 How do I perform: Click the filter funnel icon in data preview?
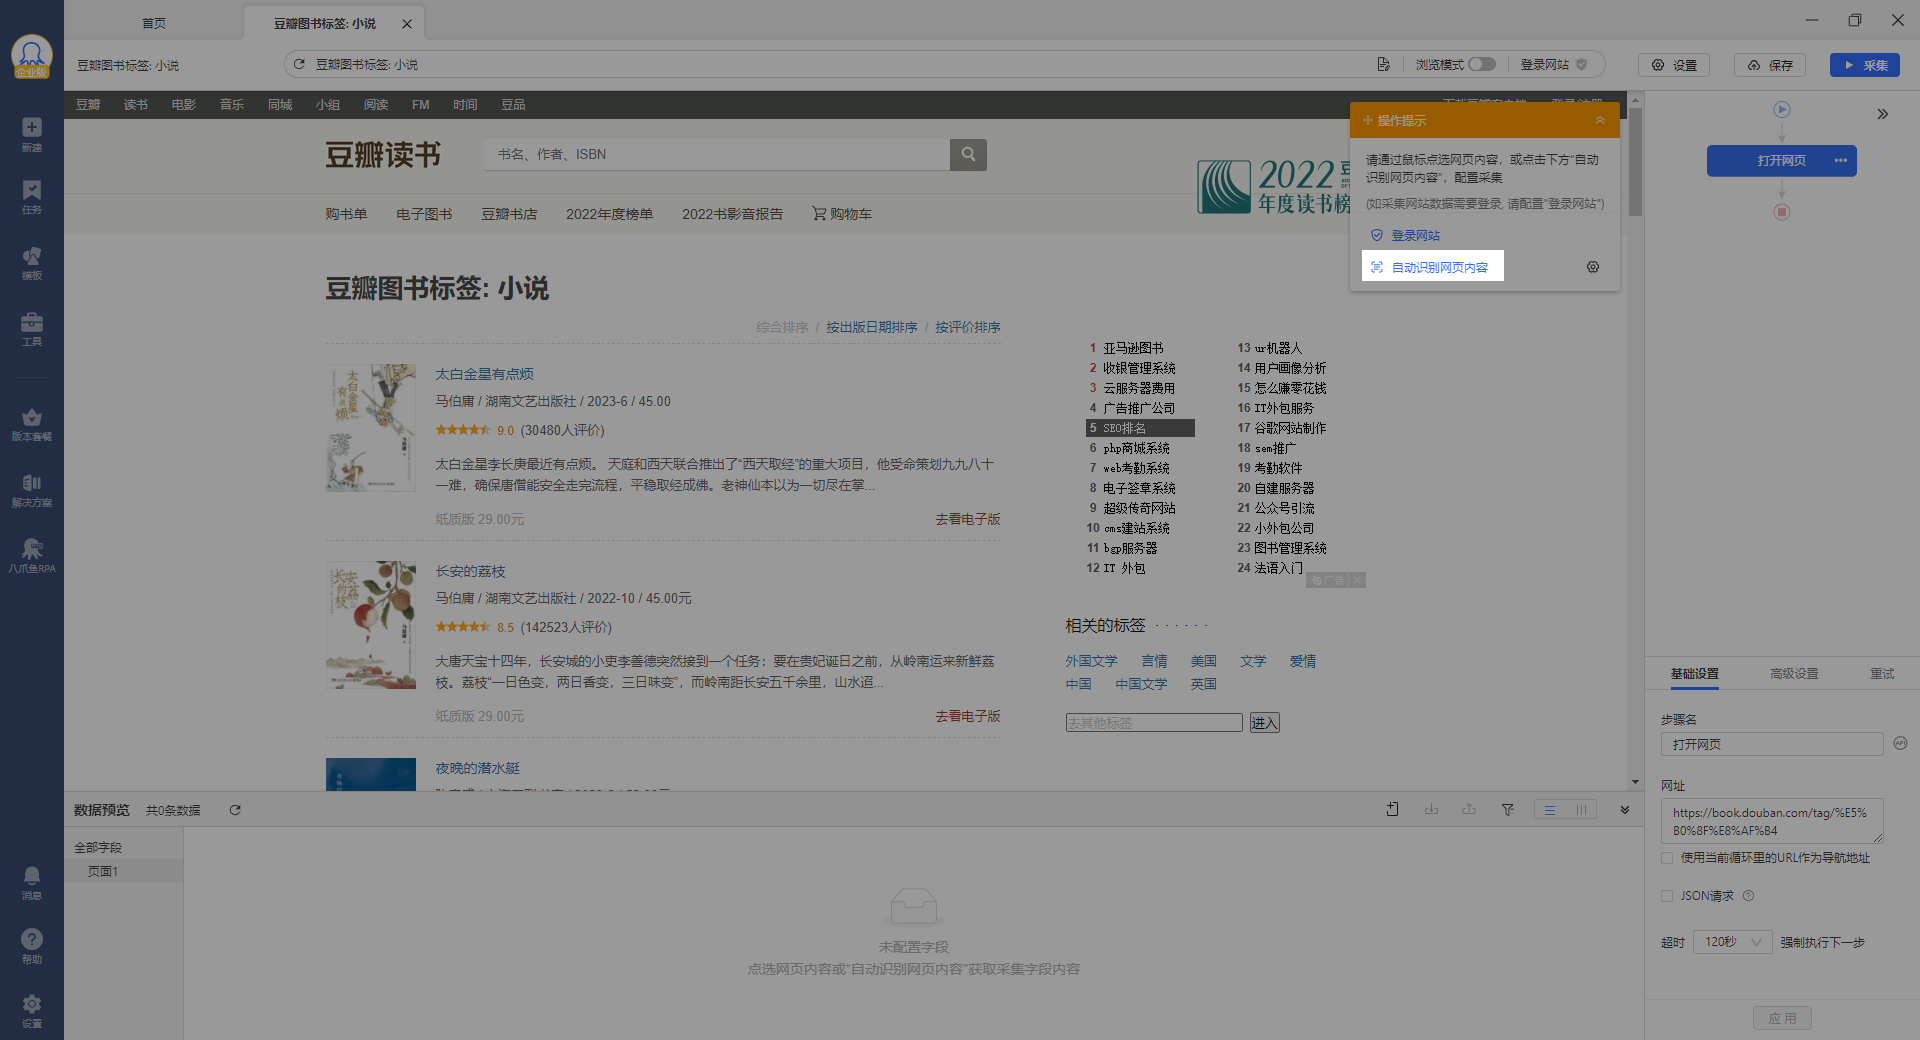(1507, 810)
